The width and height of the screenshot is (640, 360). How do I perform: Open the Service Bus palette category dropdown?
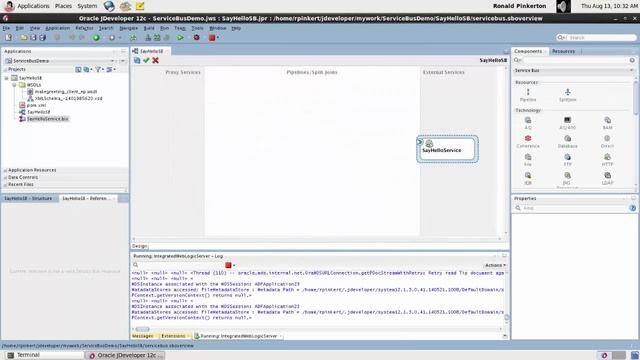(631, 70)
